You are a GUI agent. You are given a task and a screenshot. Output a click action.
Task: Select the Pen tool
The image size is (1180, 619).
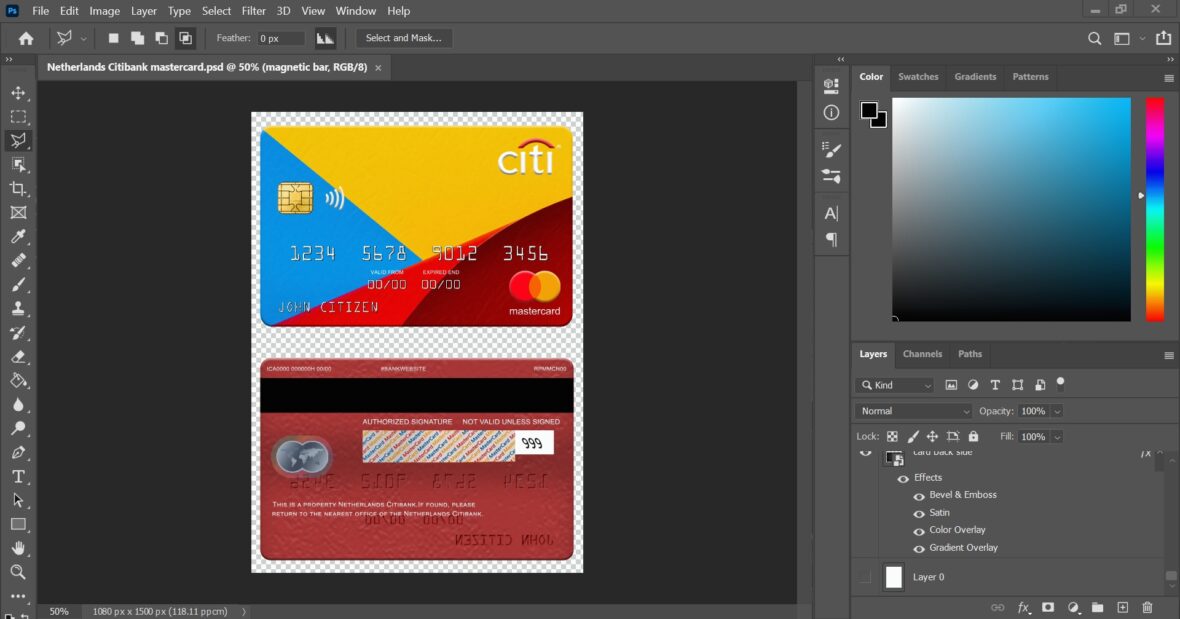[x=18, y=452]
